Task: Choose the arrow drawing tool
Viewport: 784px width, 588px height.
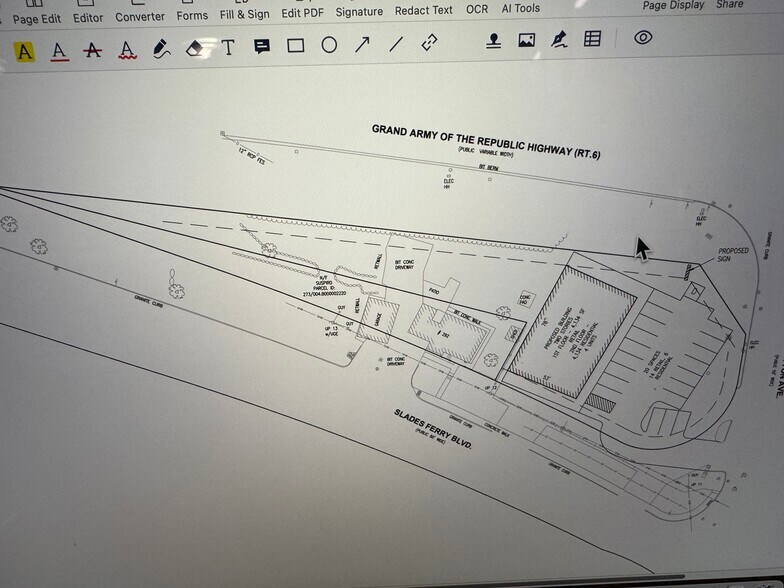Action: (363, 44)
